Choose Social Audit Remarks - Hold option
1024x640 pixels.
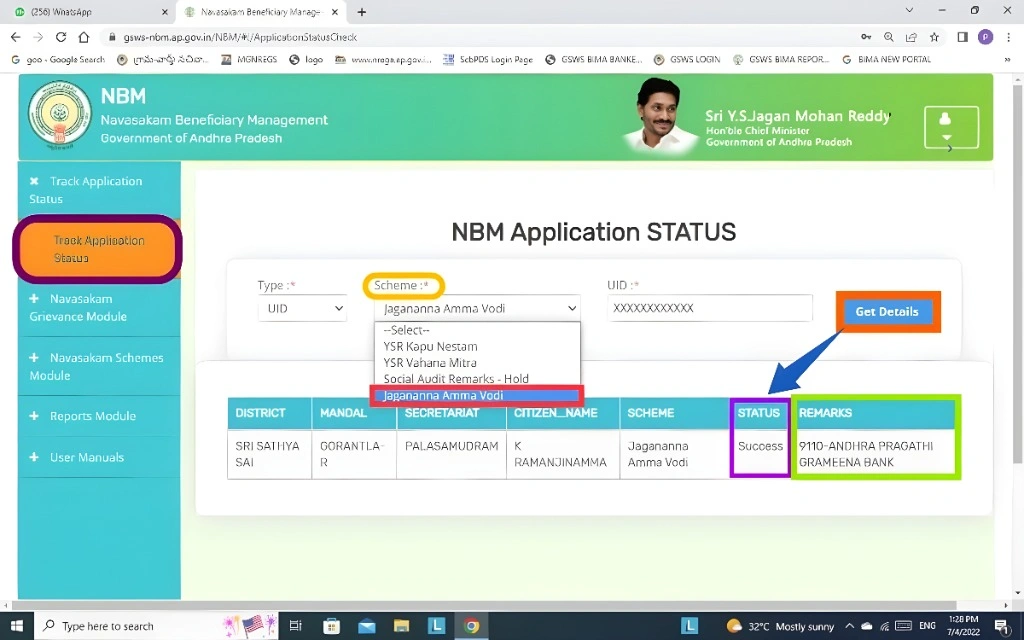(x=477, y=379)
